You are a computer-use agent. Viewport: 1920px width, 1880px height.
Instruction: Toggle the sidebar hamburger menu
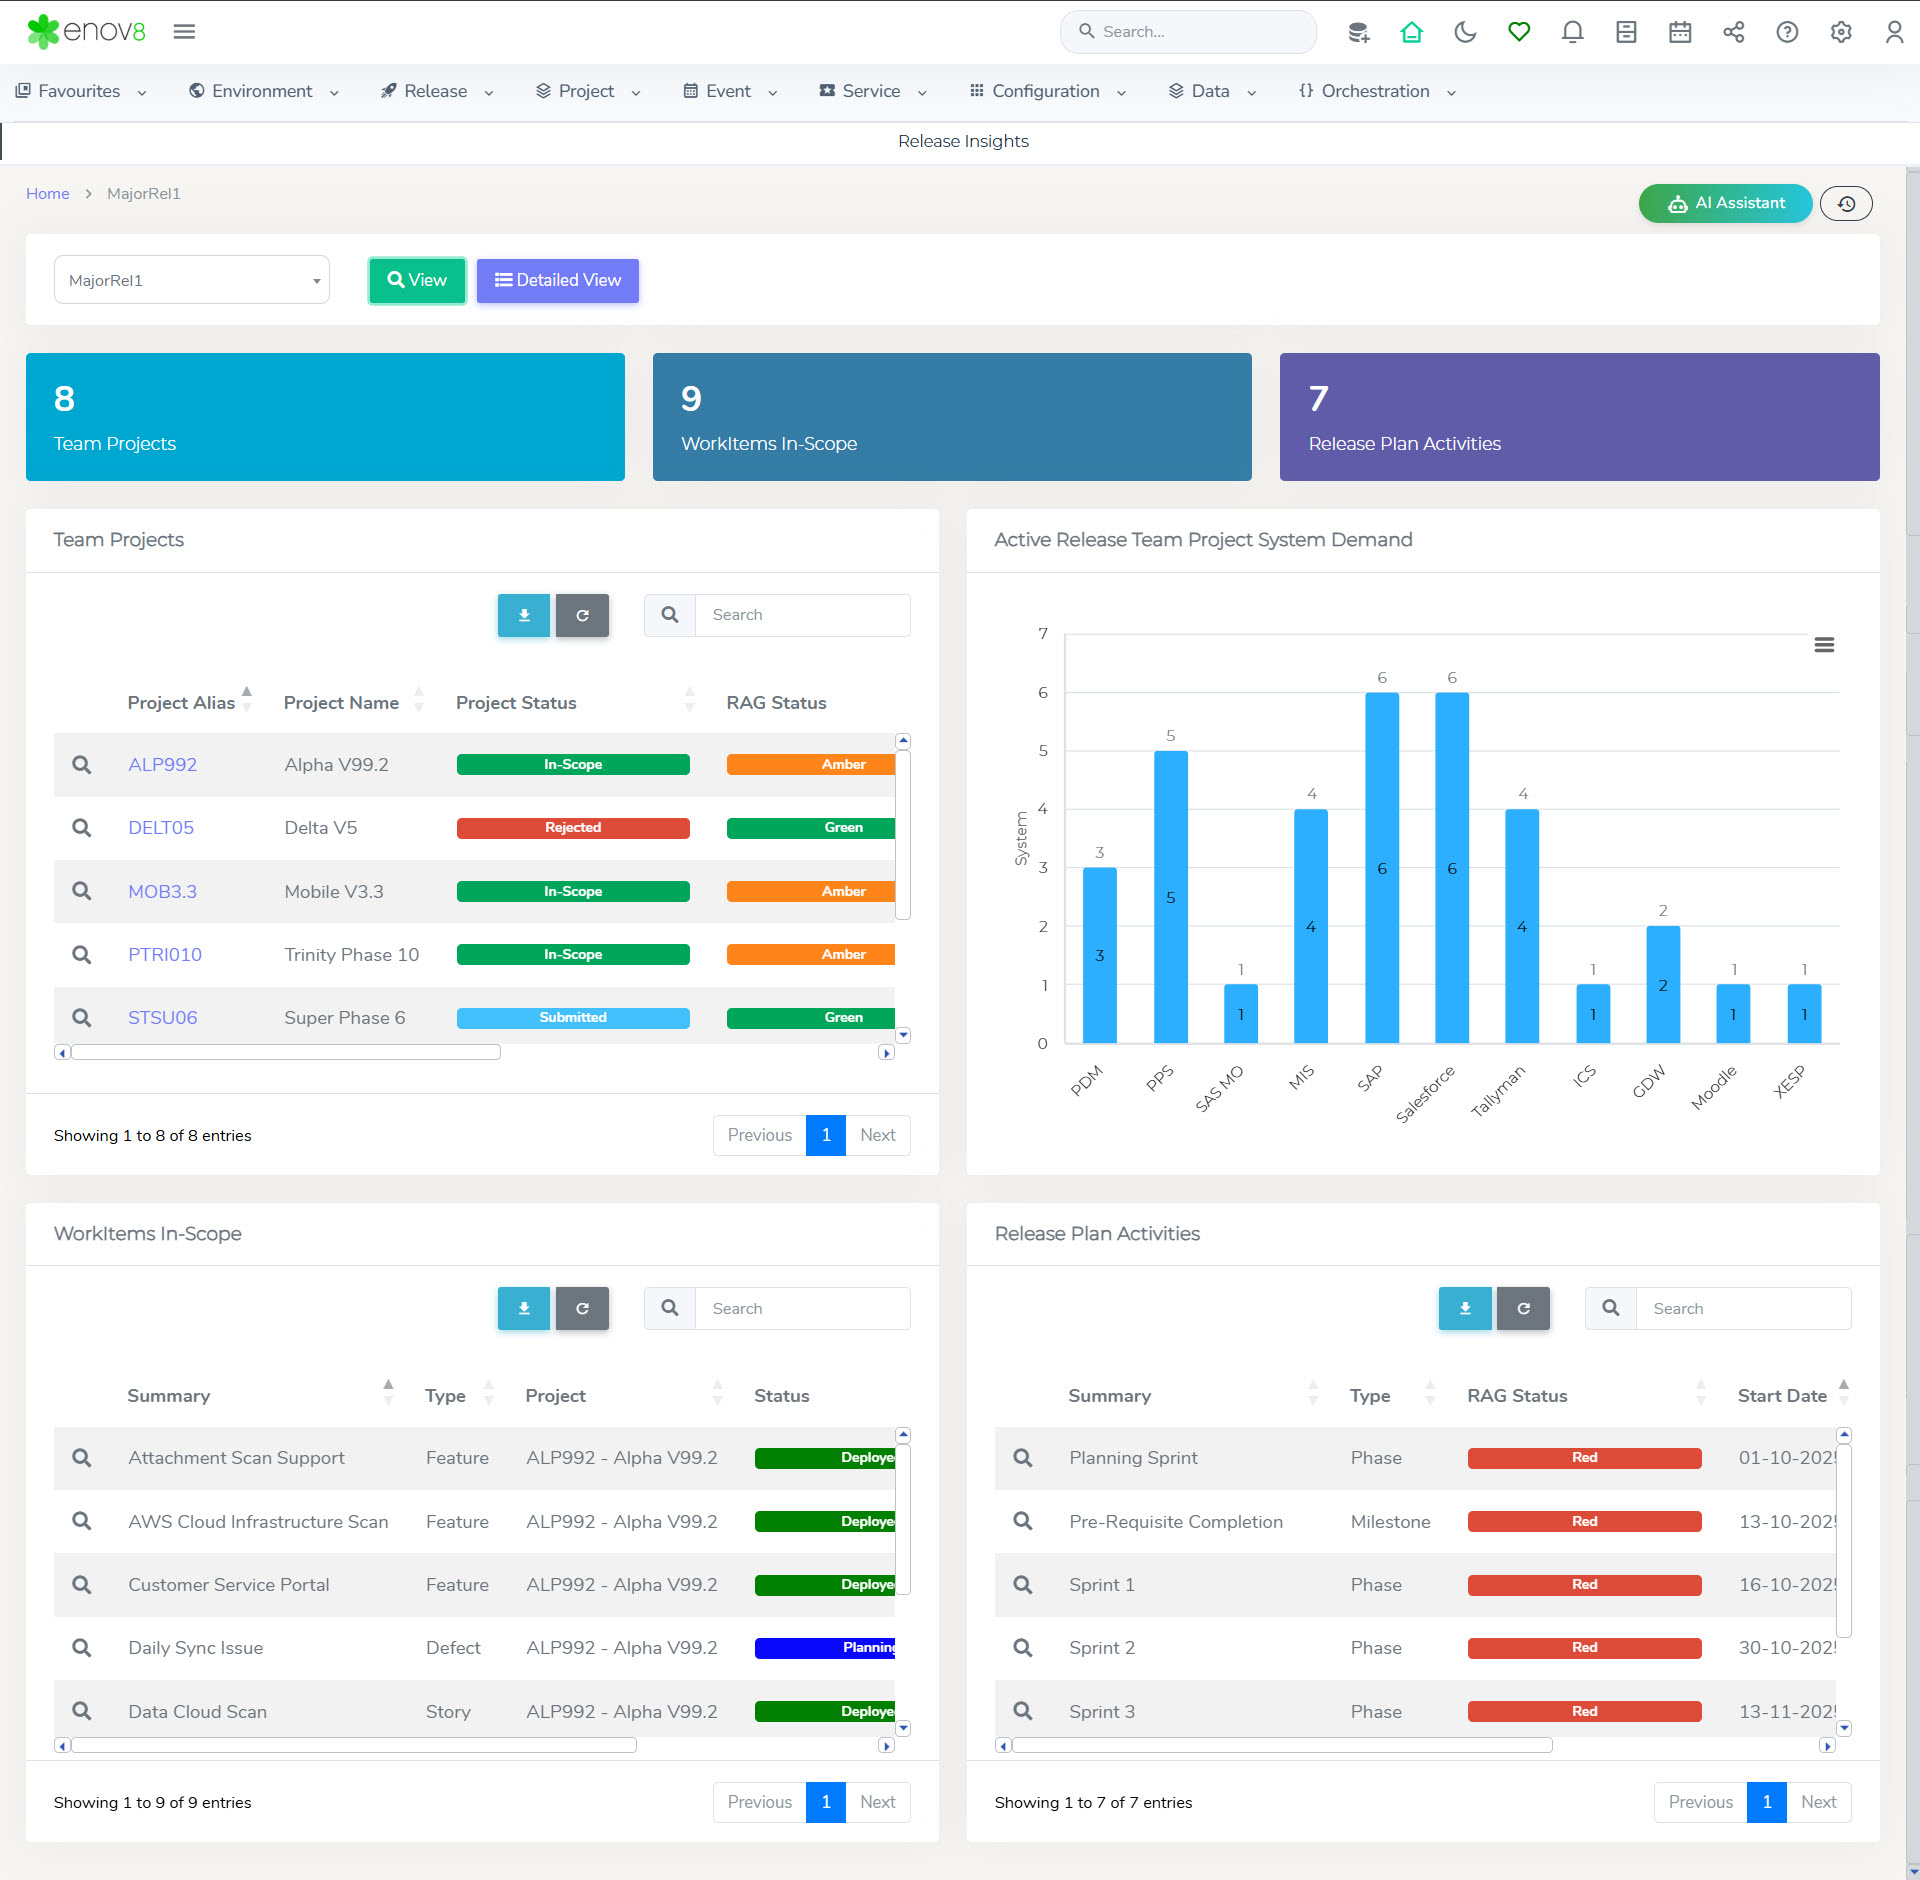184,32
